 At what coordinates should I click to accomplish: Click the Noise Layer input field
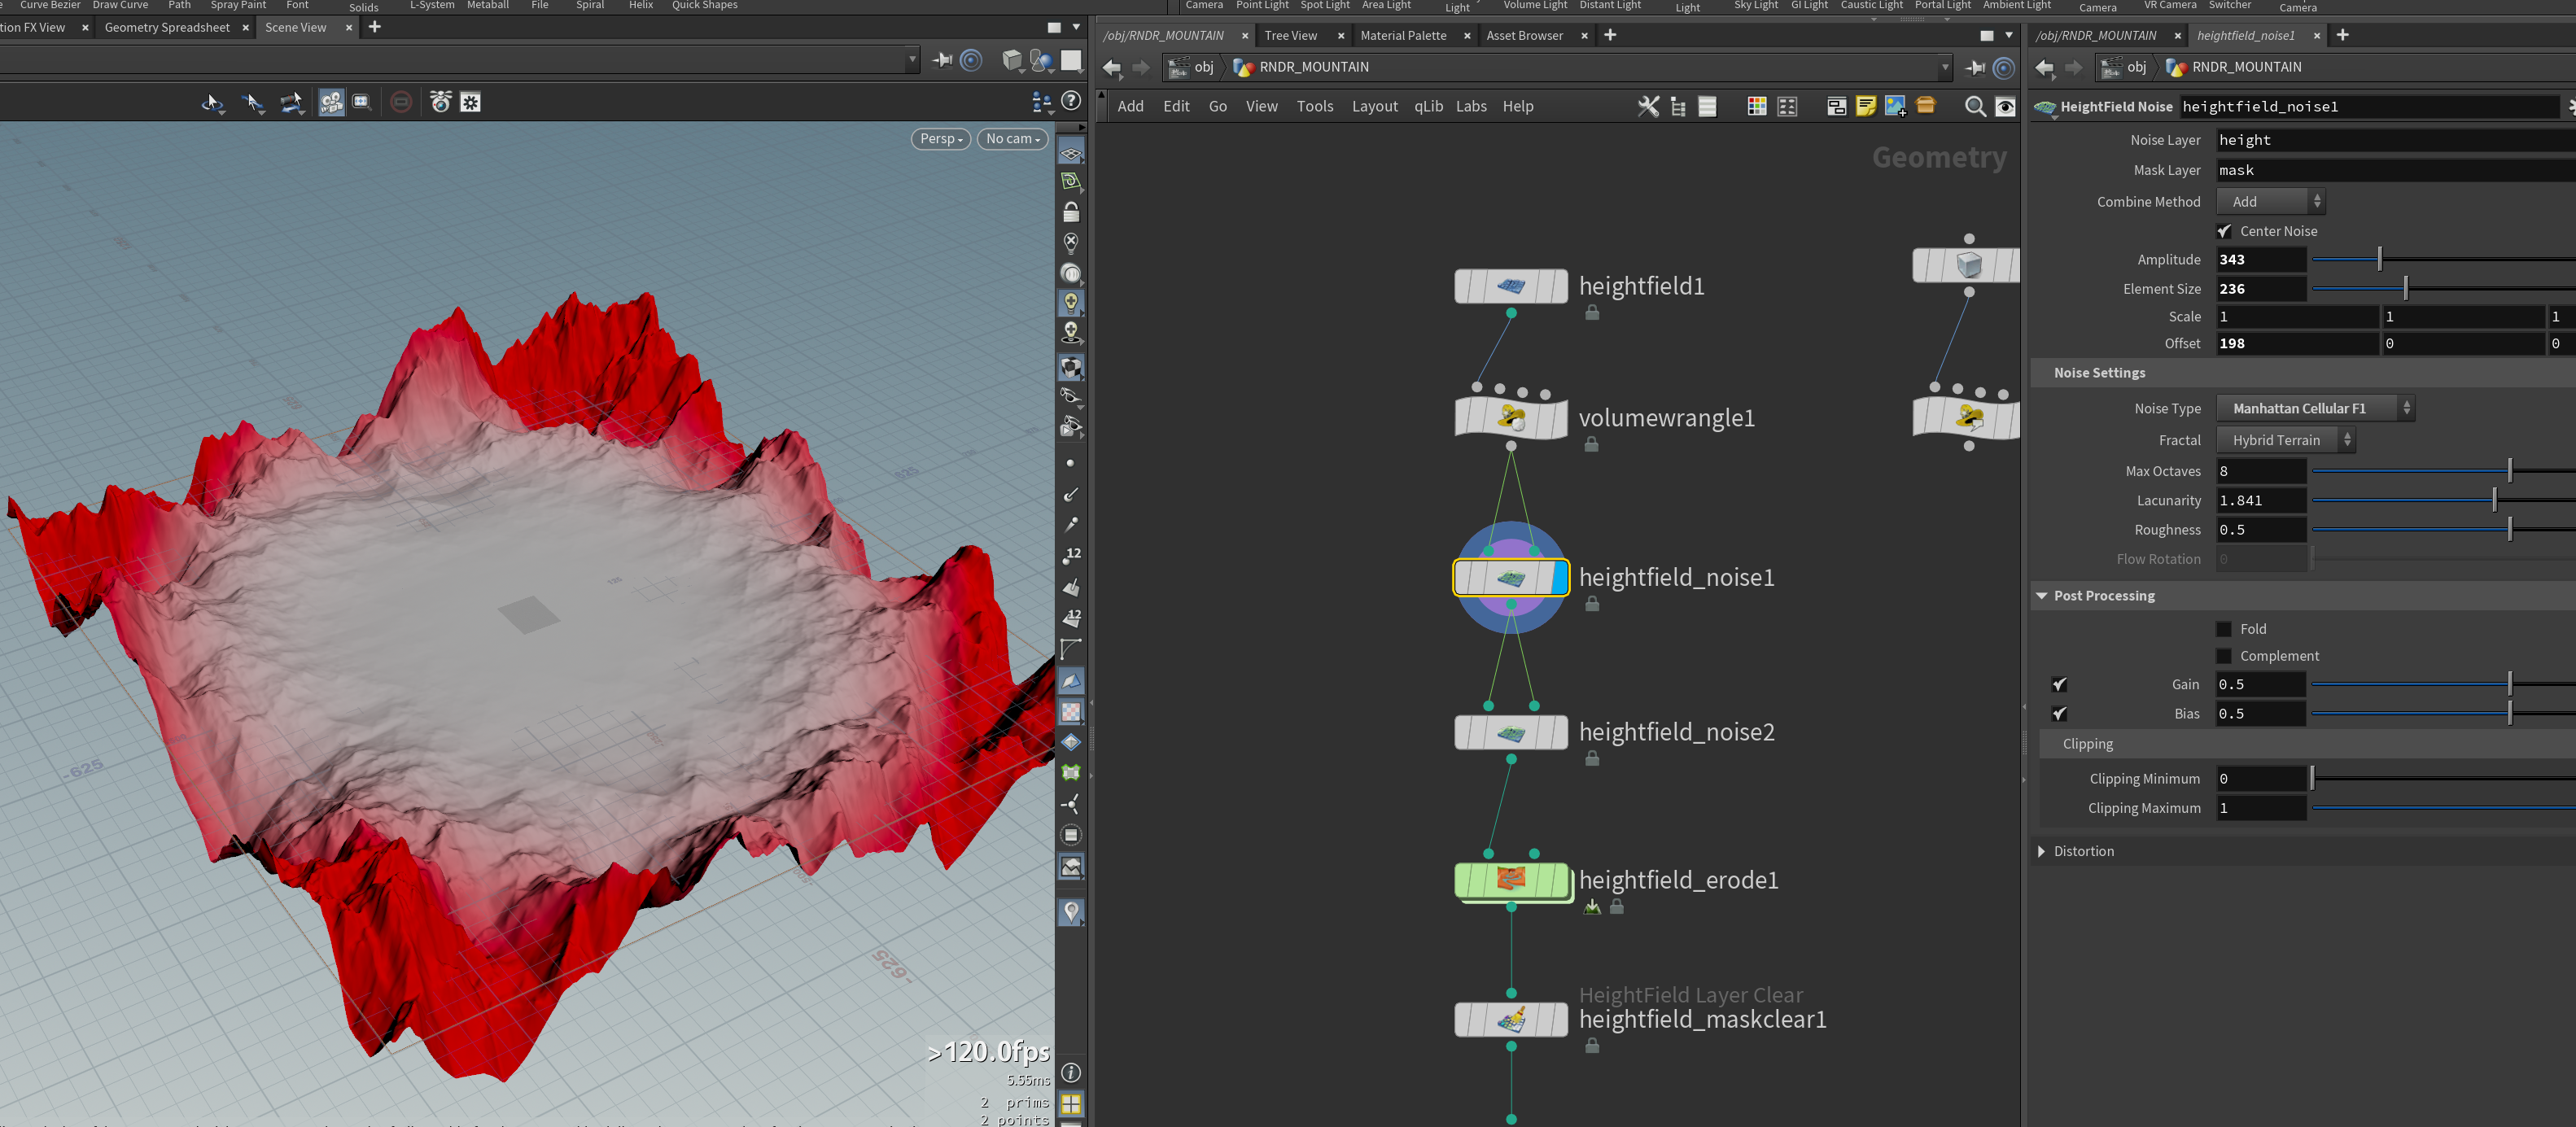pos(2396,140)
